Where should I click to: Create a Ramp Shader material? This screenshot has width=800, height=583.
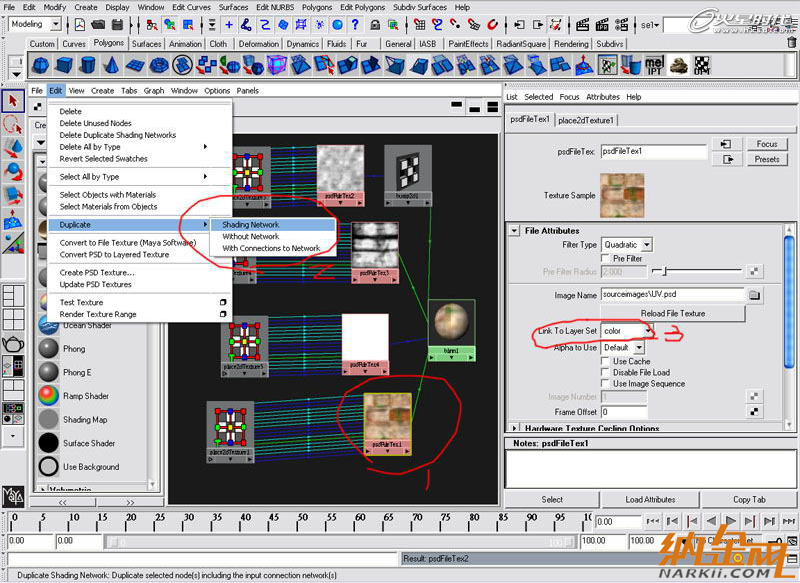(48, 396)
